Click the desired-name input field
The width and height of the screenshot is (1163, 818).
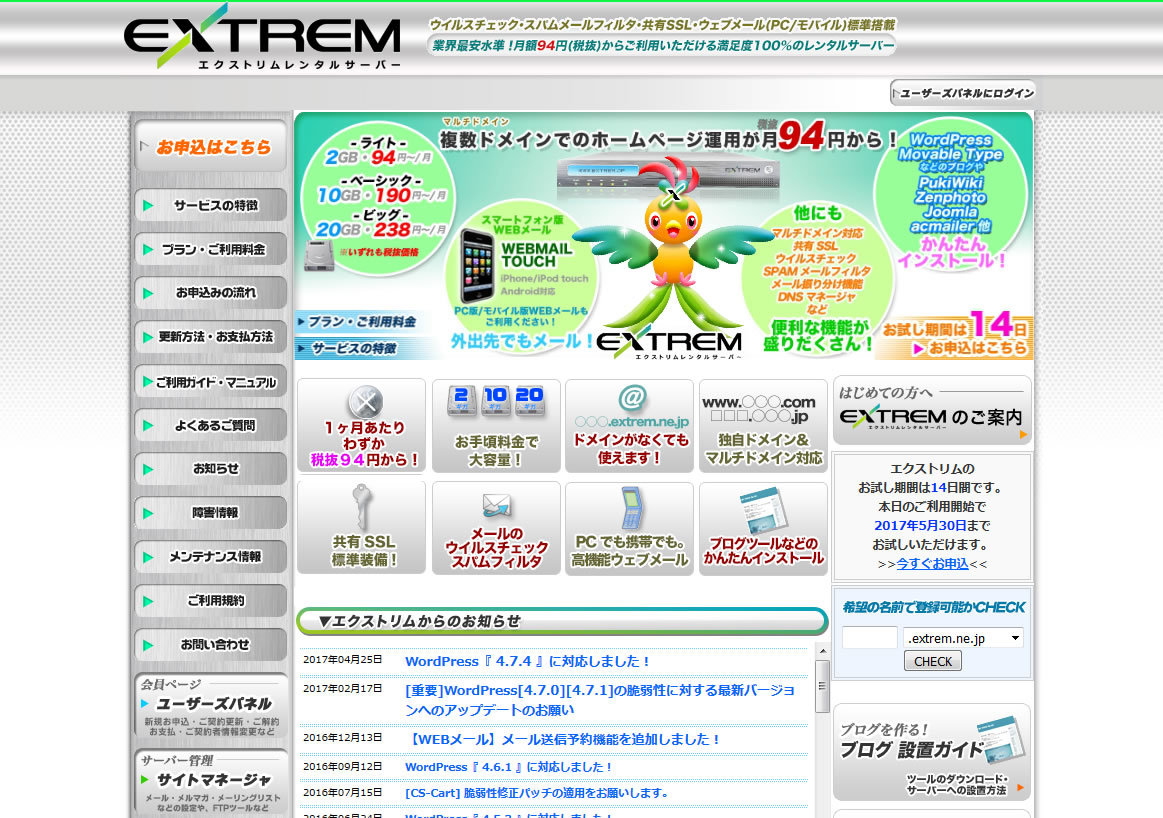869,638
